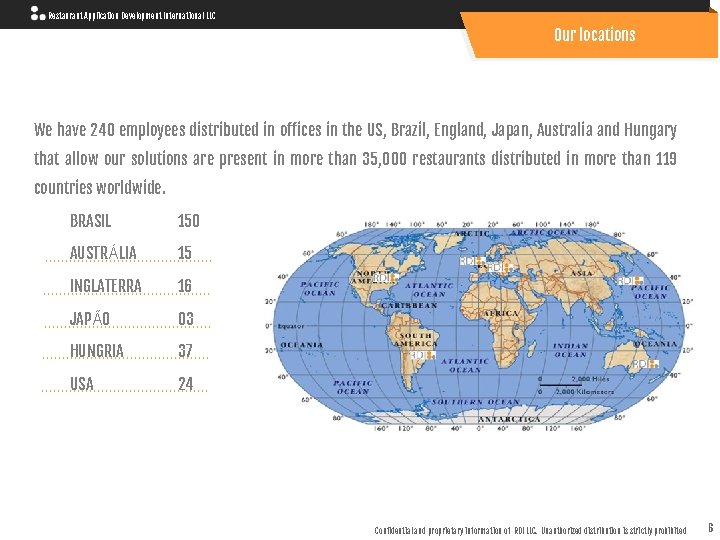
Task: Click the 'AUSTRÁLIA' country label
Action: click(x=103, y=253)
